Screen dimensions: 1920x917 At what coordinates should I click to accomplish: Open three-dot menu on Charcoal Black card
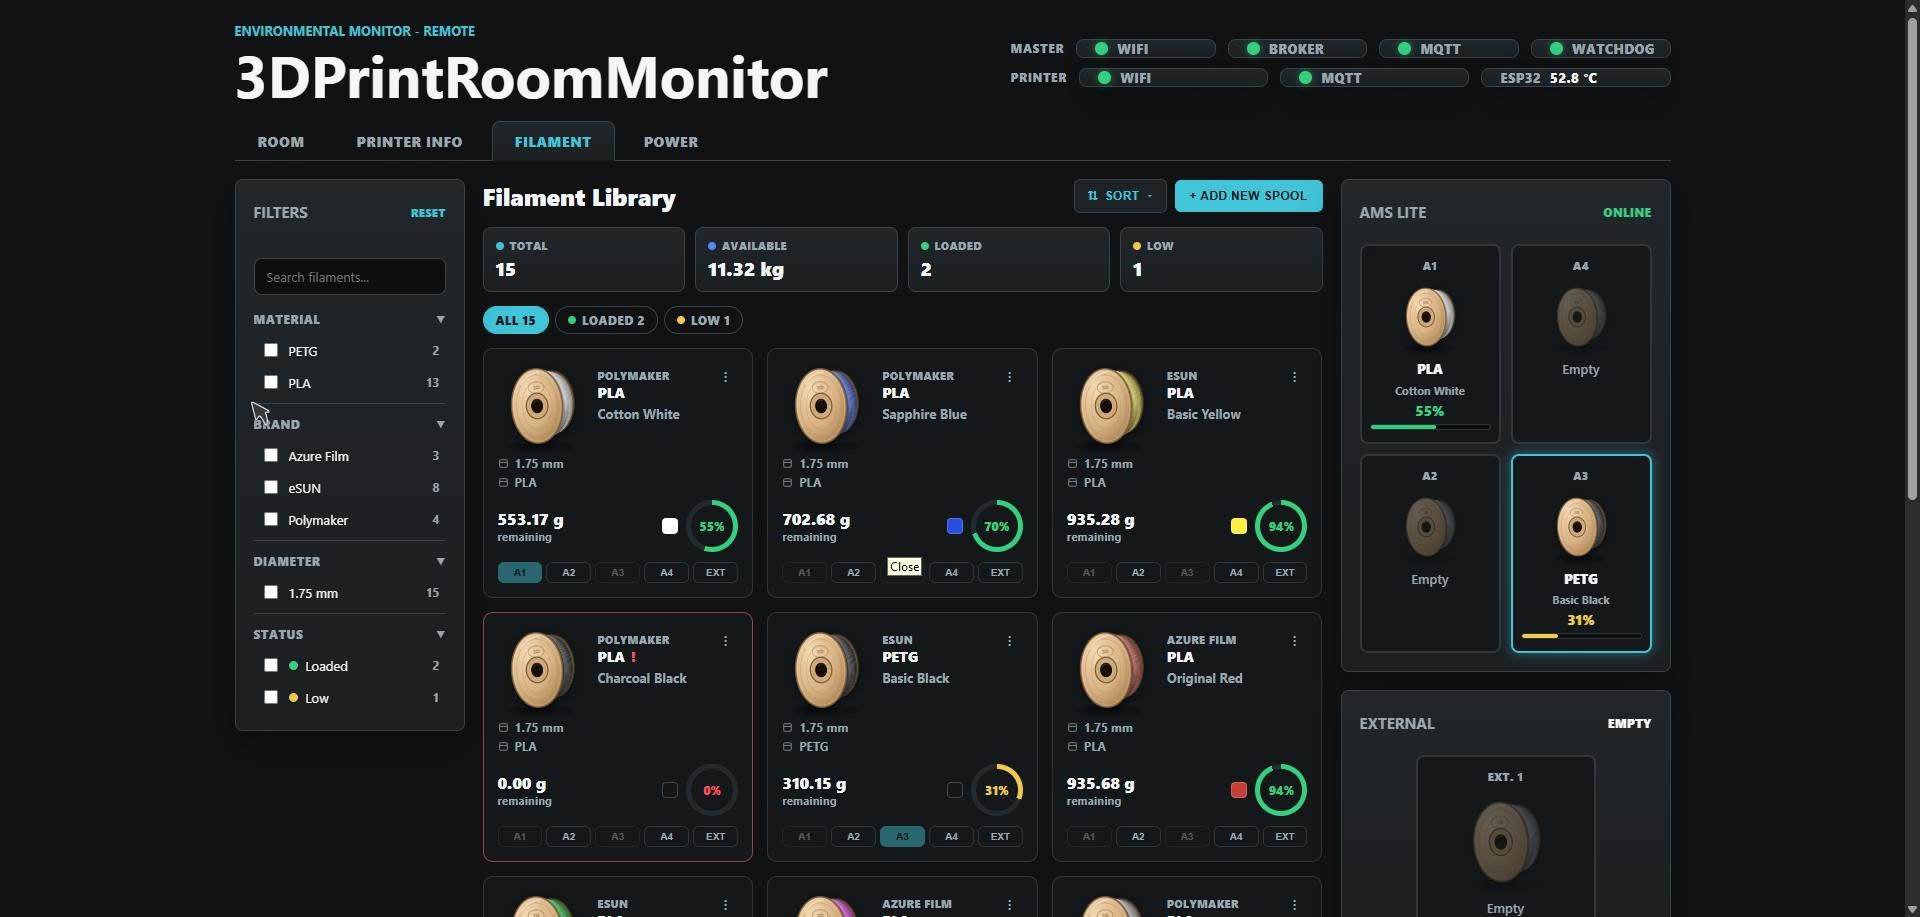(725, 641)
